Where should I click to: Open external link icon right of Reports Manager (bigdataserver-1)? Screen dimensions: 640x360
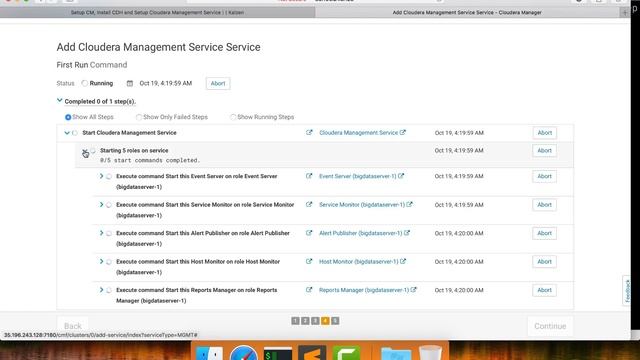point(413,290)
